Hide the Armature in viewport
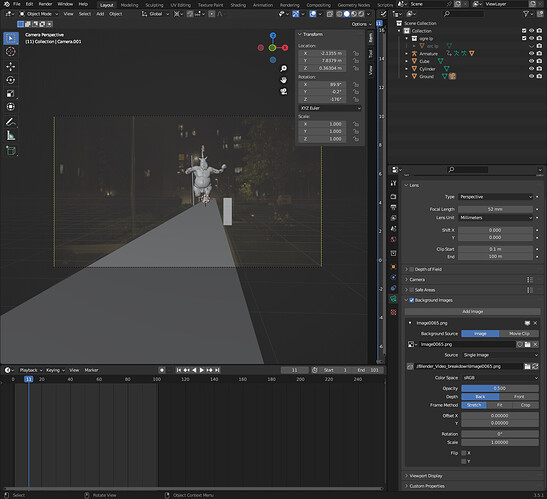 pos(531,53)
